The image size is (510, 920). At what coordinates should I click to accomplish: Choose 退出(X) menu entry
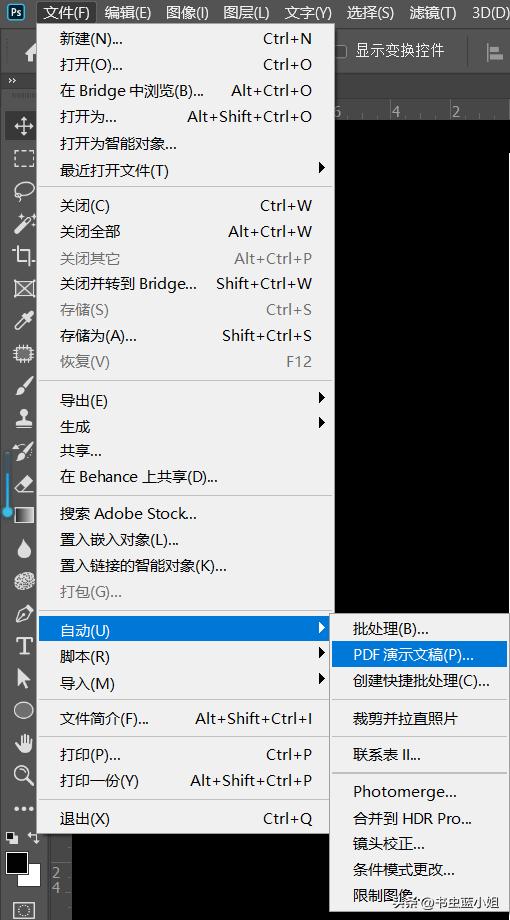pos(185,818)
